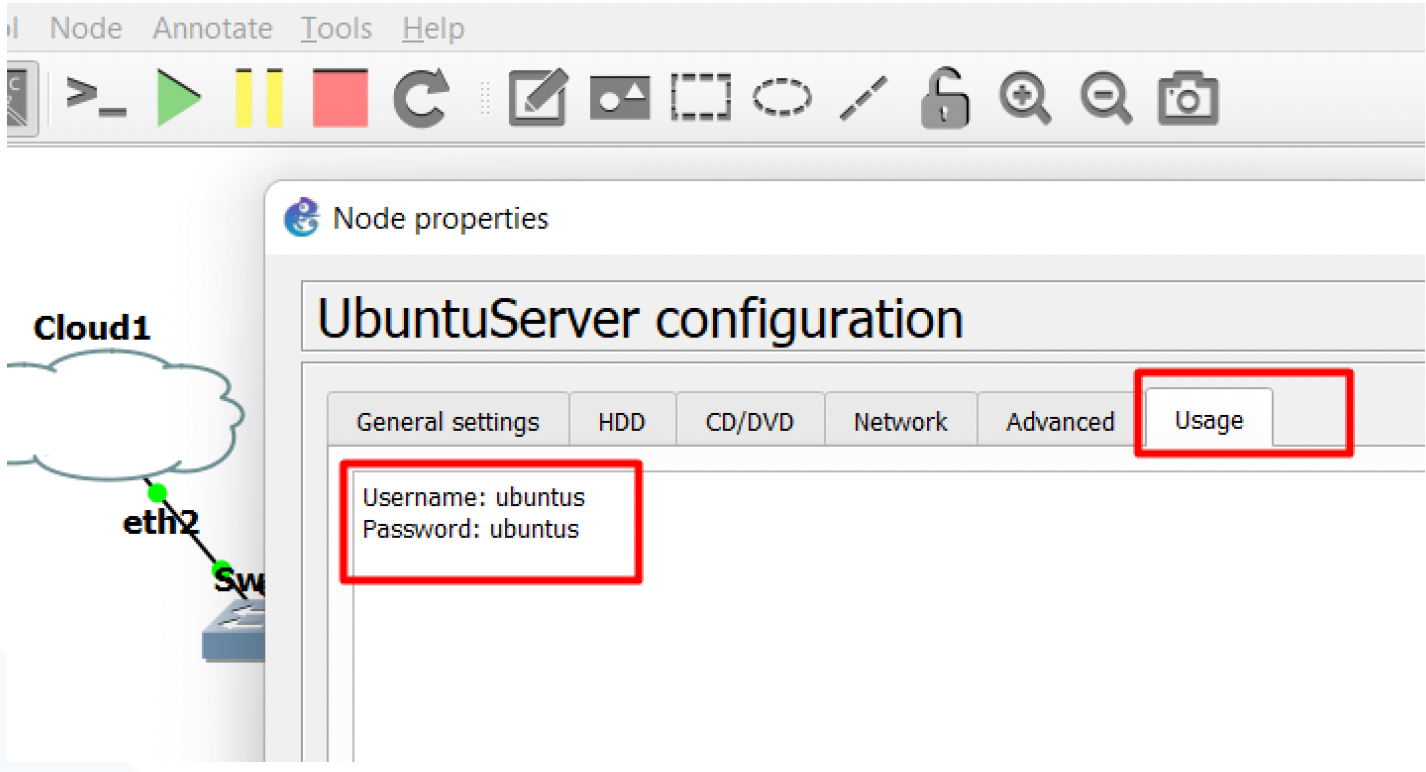Zoom in with magnifier plus icon
Screen dimensions: 1426x772
1025,98
